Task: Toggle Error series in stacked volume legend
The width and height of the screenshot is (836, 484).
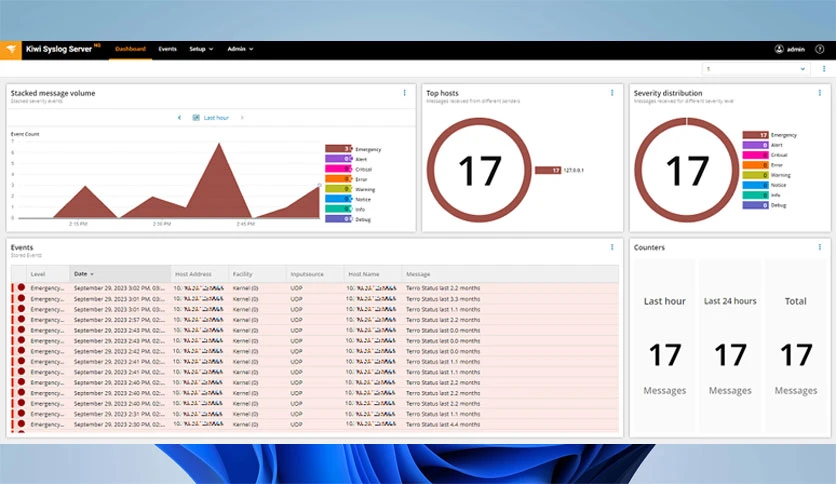Action: click(347, 179)
